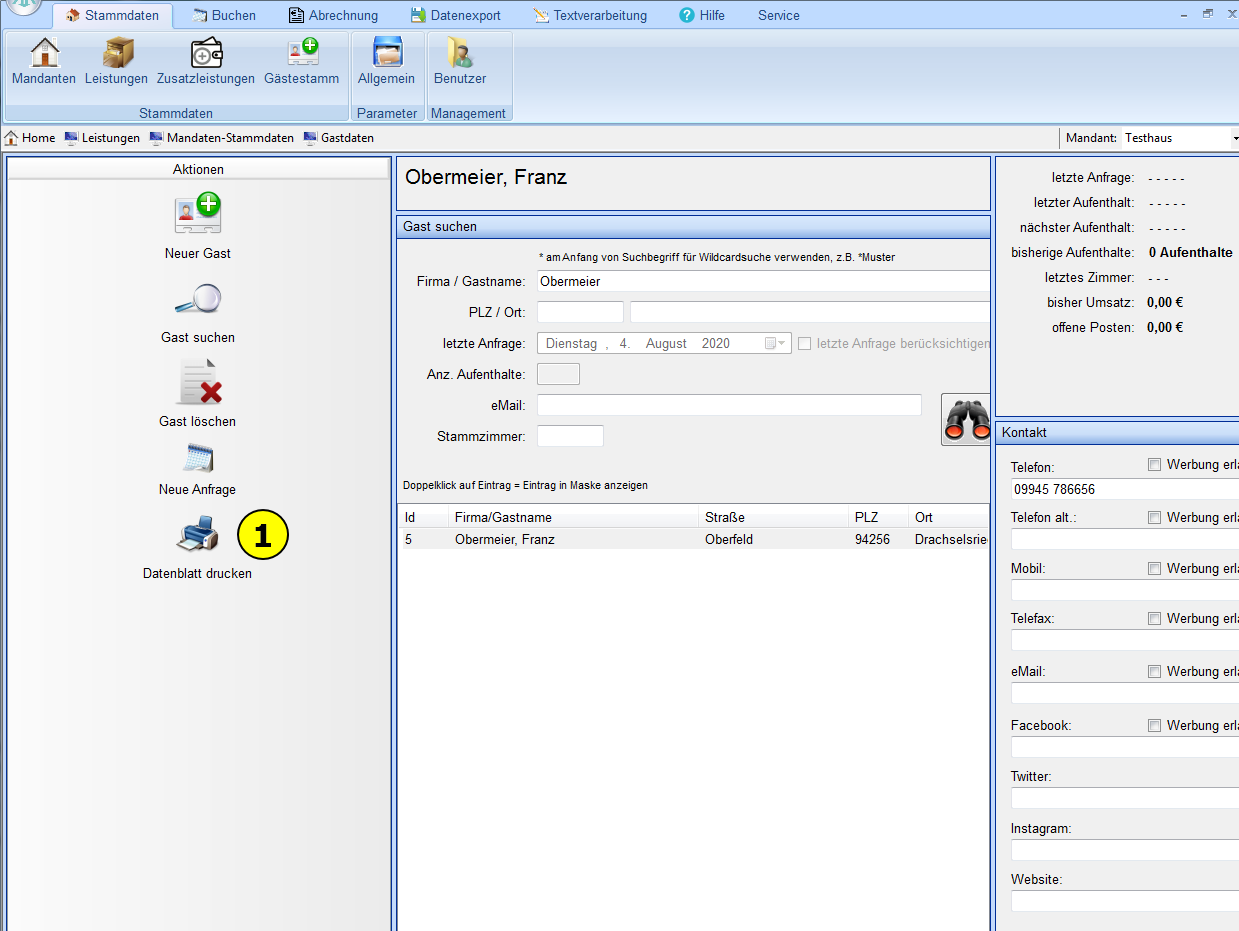Image resolution: width=1239 pixels, height=931 pixels.
Task: Open the Mandanten ribbon icon
Action: pyautogui.click(x=44, y=55)
